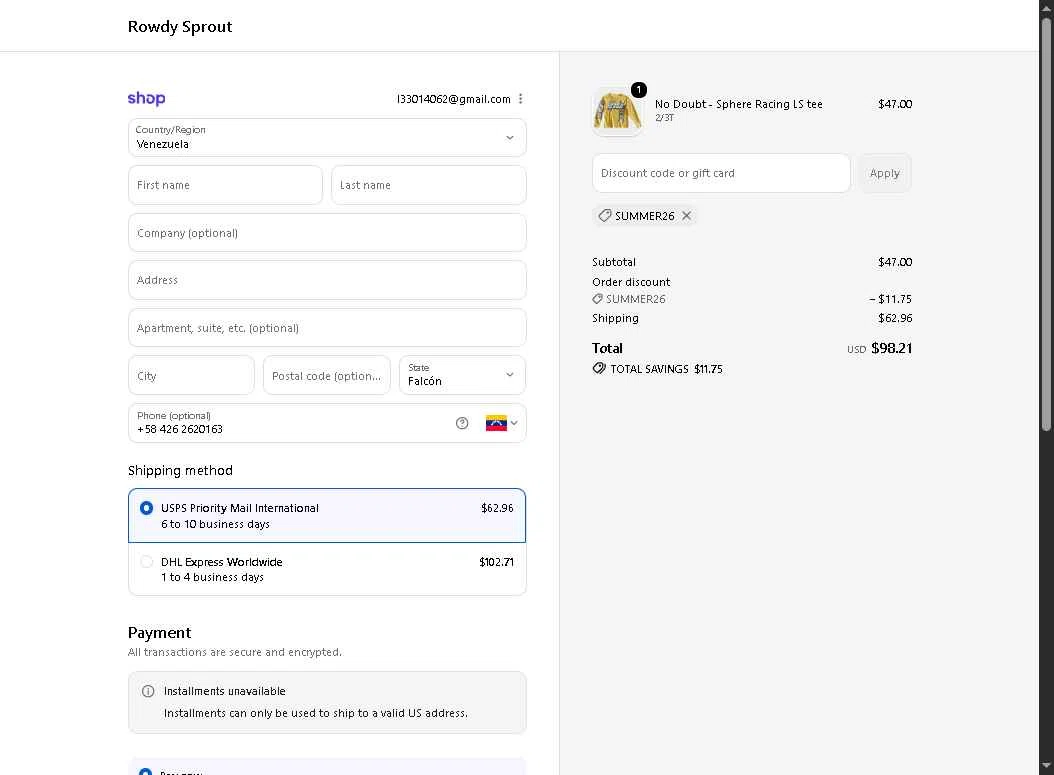Click the Rowdy Sprout store title
Viewport: 1054px width, 775px height.
tap(180, 27)
